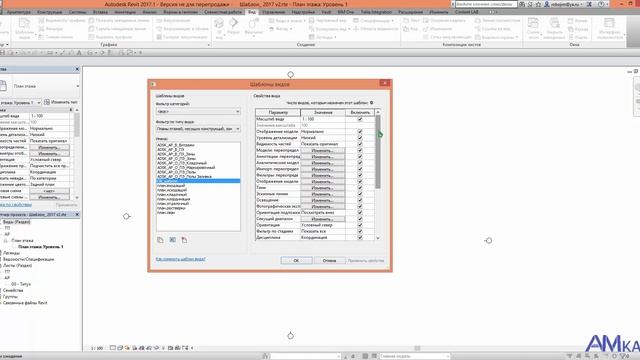Open the Фасад ribbon dropdown

coord(282,29)
